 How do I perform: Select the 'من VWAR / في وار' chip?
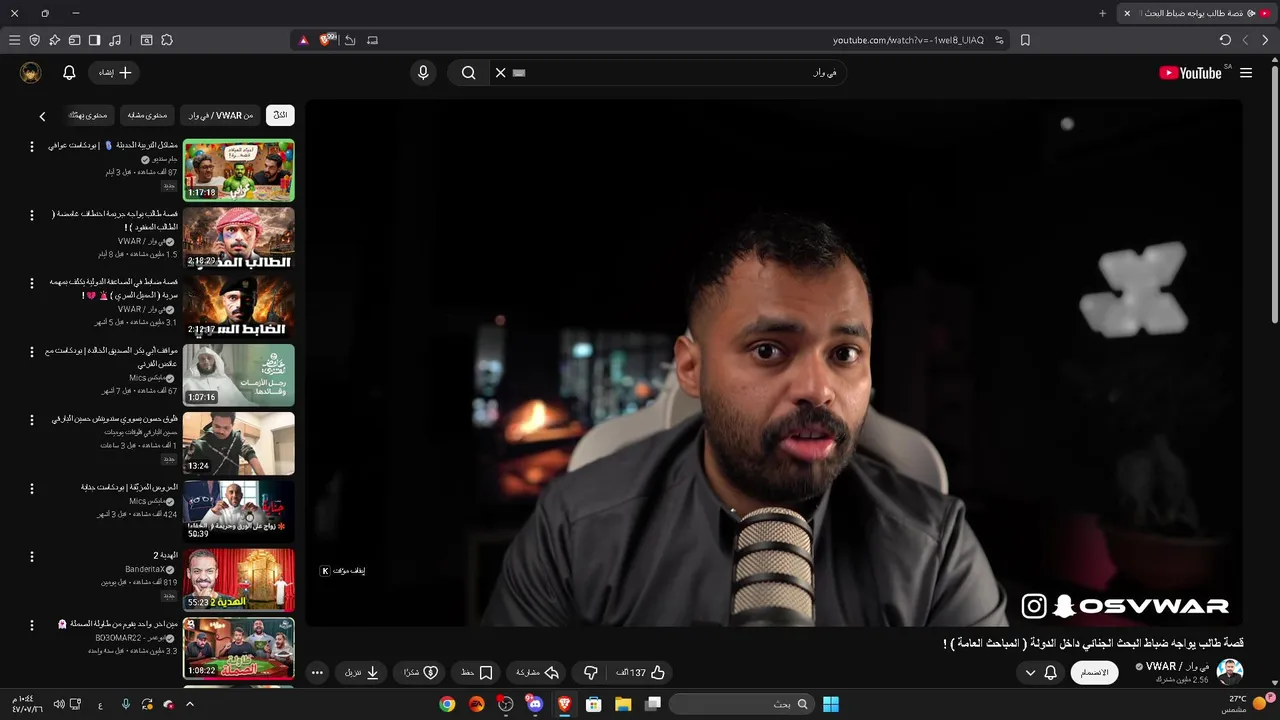click(221, 115)
